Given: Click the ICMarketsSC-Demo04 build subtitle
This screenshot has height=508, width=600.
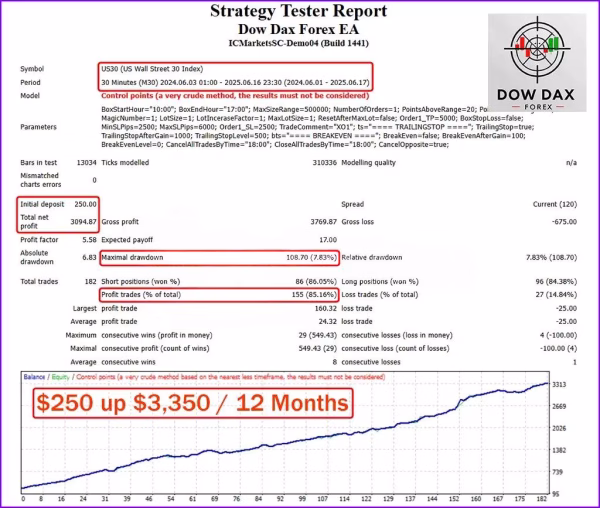Looking at the screenshot, I should tap(298, 43).
